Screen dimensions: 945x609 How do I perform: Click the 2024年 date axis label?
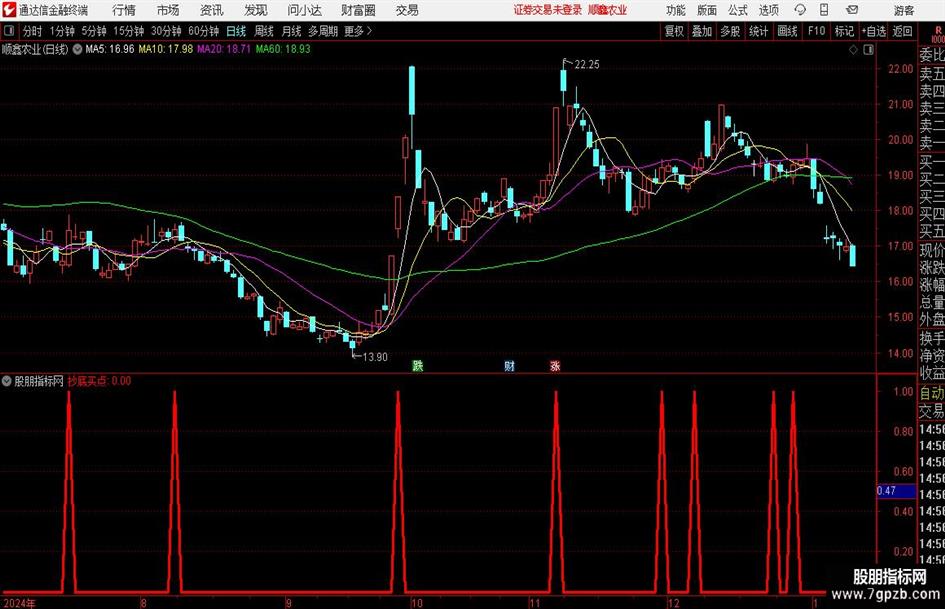20,603
